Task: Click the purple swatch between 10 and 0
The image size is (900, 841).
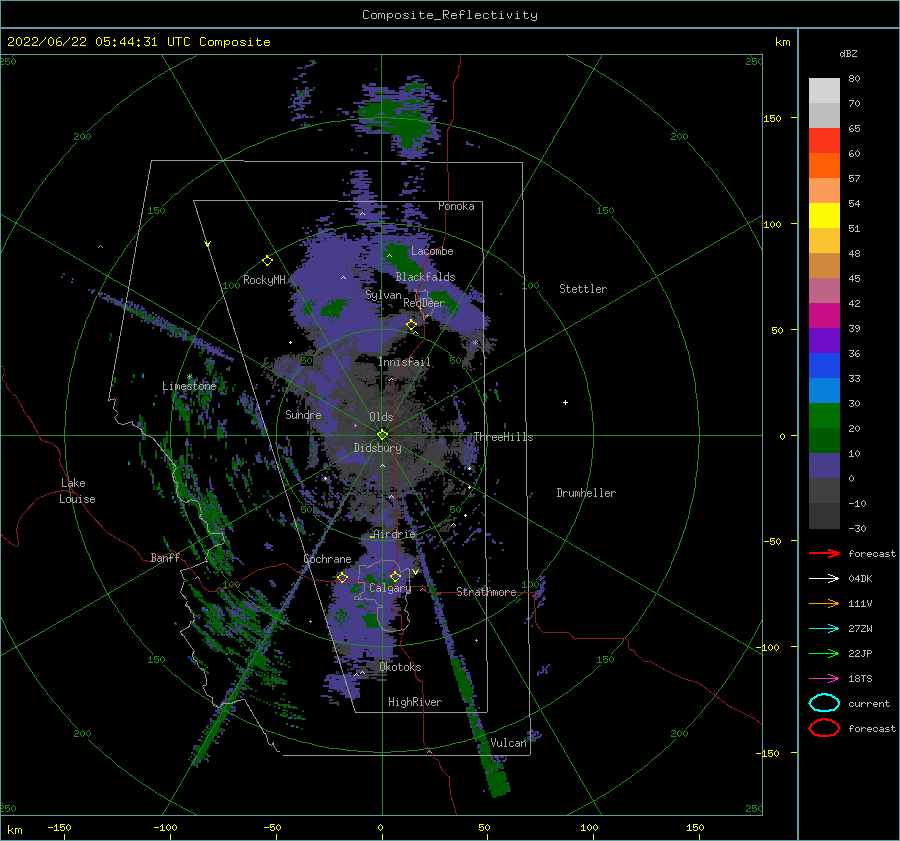Action: tap(824, 466)
